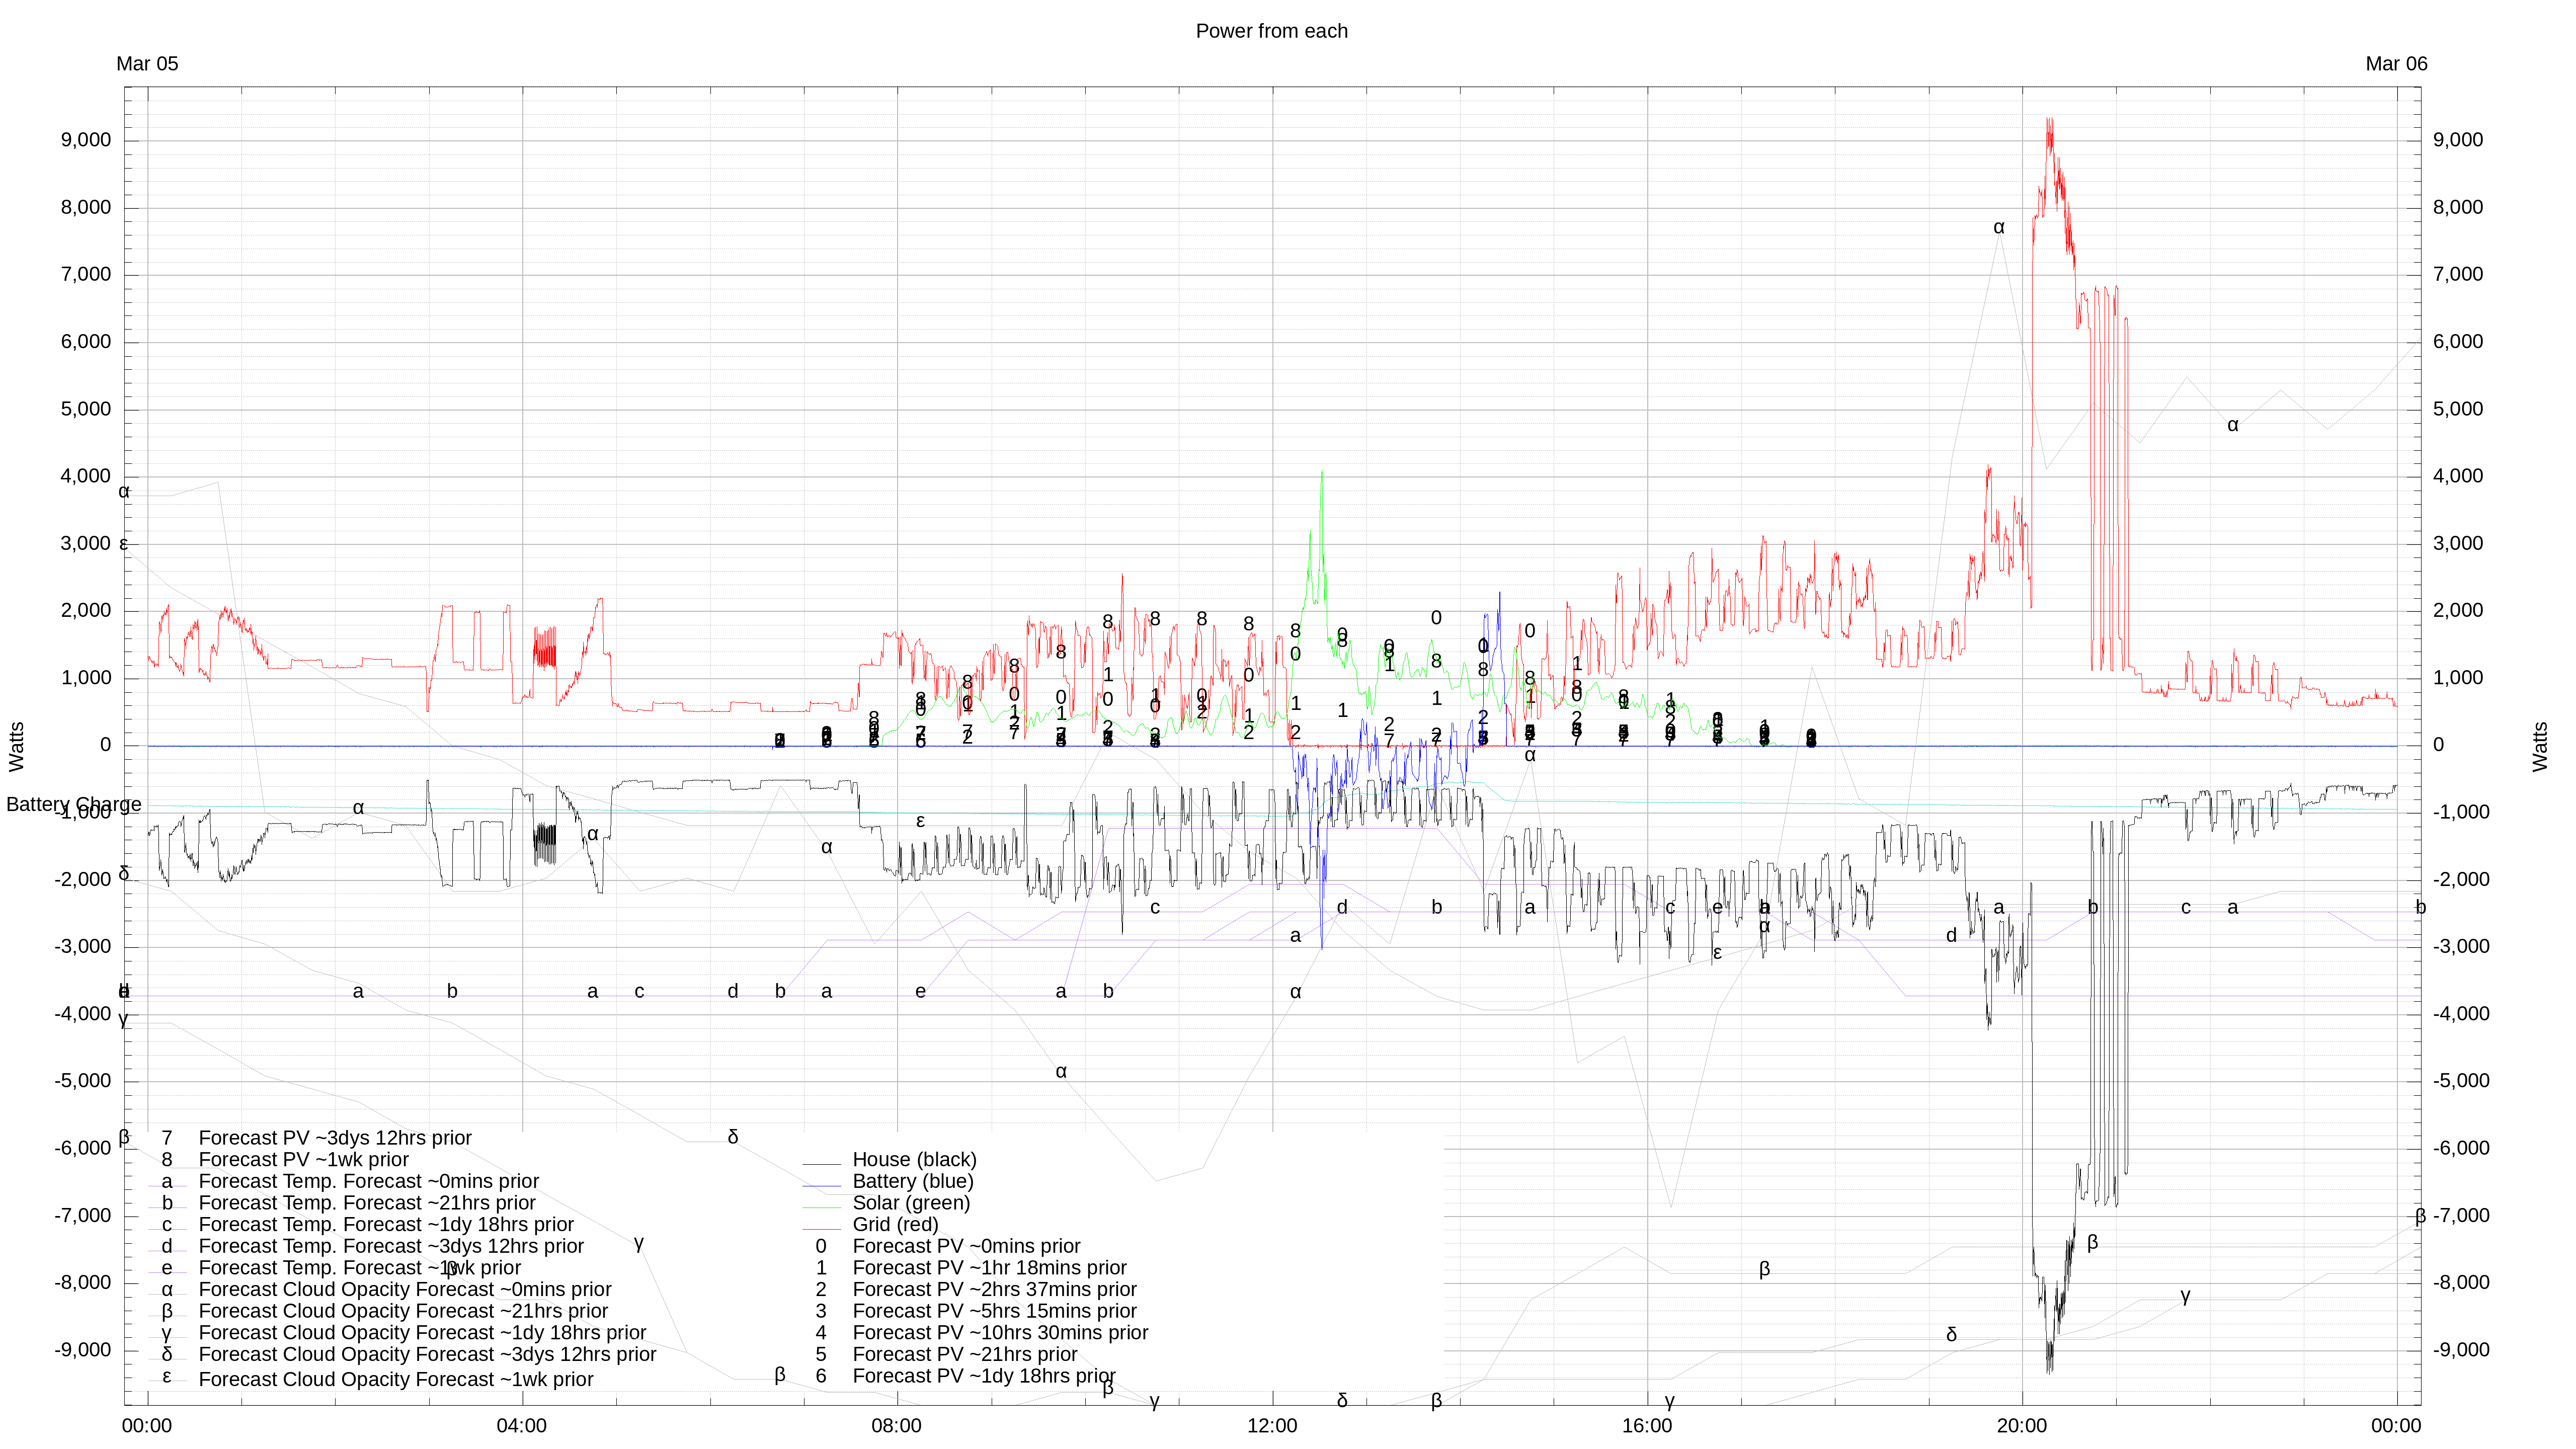Select legend "Forecast PV ~1wk prior"
This screenshot has height=1449, width=2576.
(303, 1160)
